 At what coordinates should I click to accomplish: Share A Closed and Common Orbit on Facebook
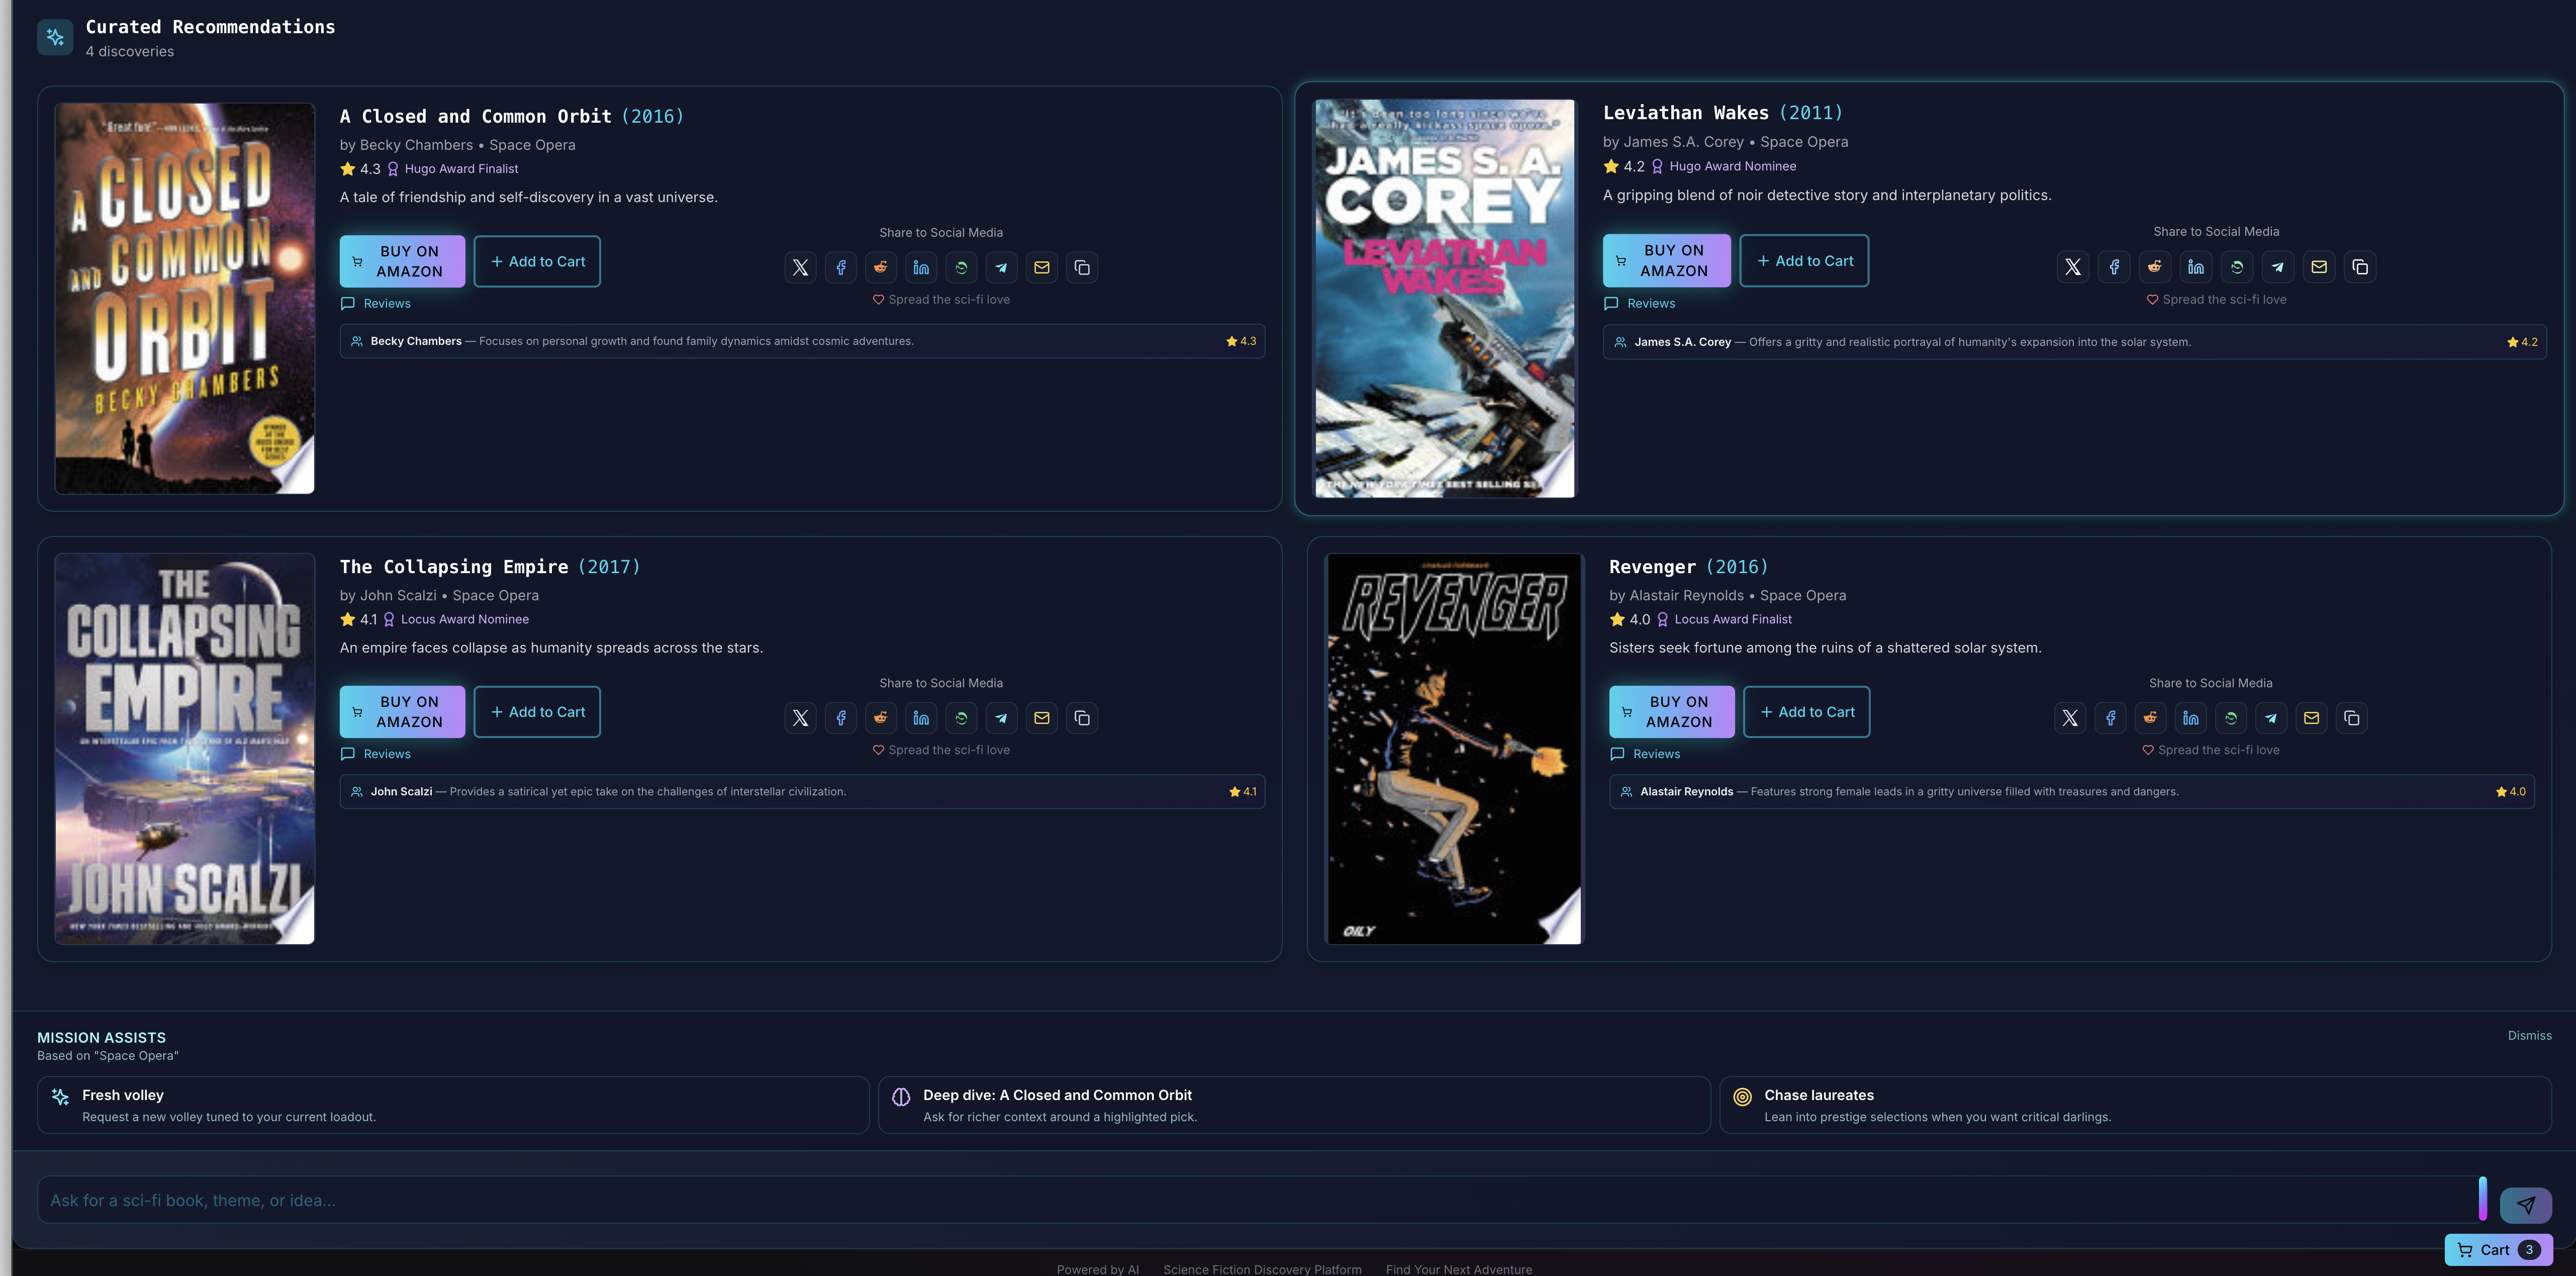841,267
